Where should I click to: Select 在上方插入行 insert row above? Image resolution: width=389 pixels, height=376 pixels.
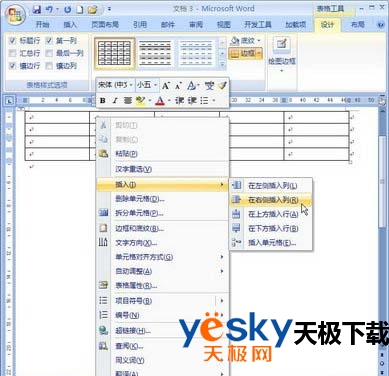(x=272, y=214)
